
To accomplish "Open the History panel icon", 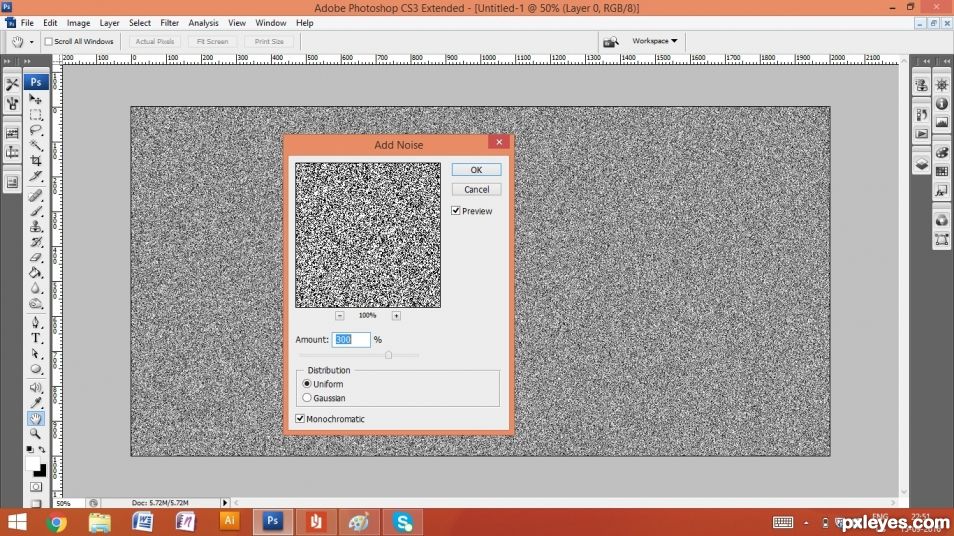I will click(x=922, y=114).
